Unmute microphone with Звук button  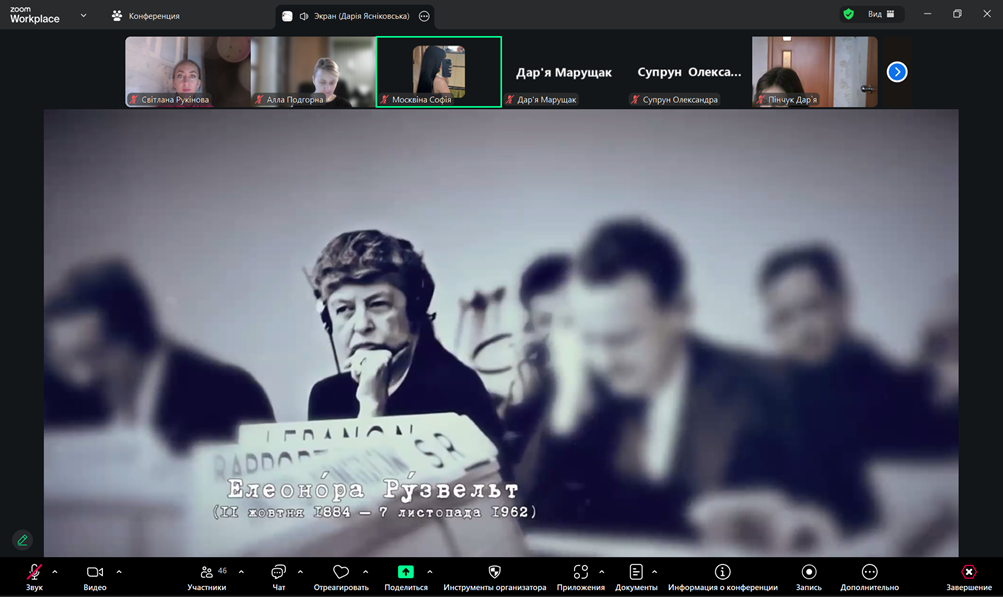pos(34,573)
